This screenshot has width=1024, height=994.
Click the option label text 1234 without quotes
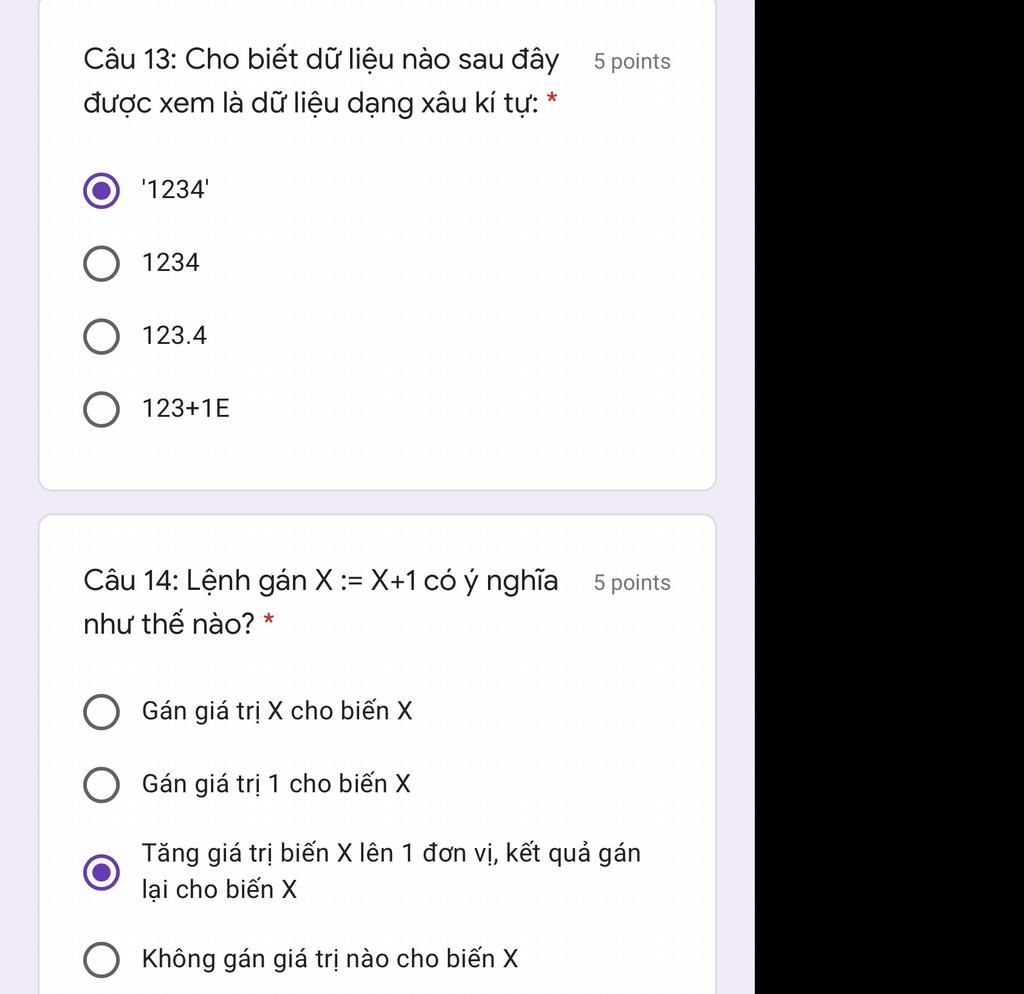[170, 263]
